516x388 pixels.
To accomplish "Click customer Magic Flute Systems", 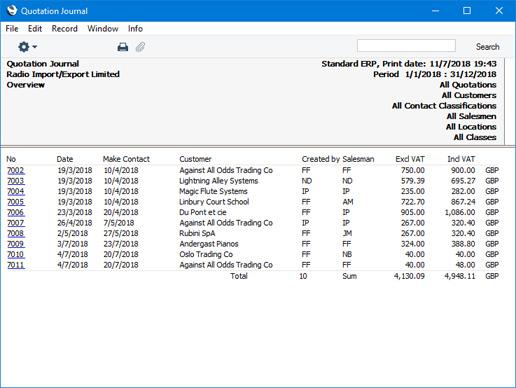I will click(x=213, y=191).
